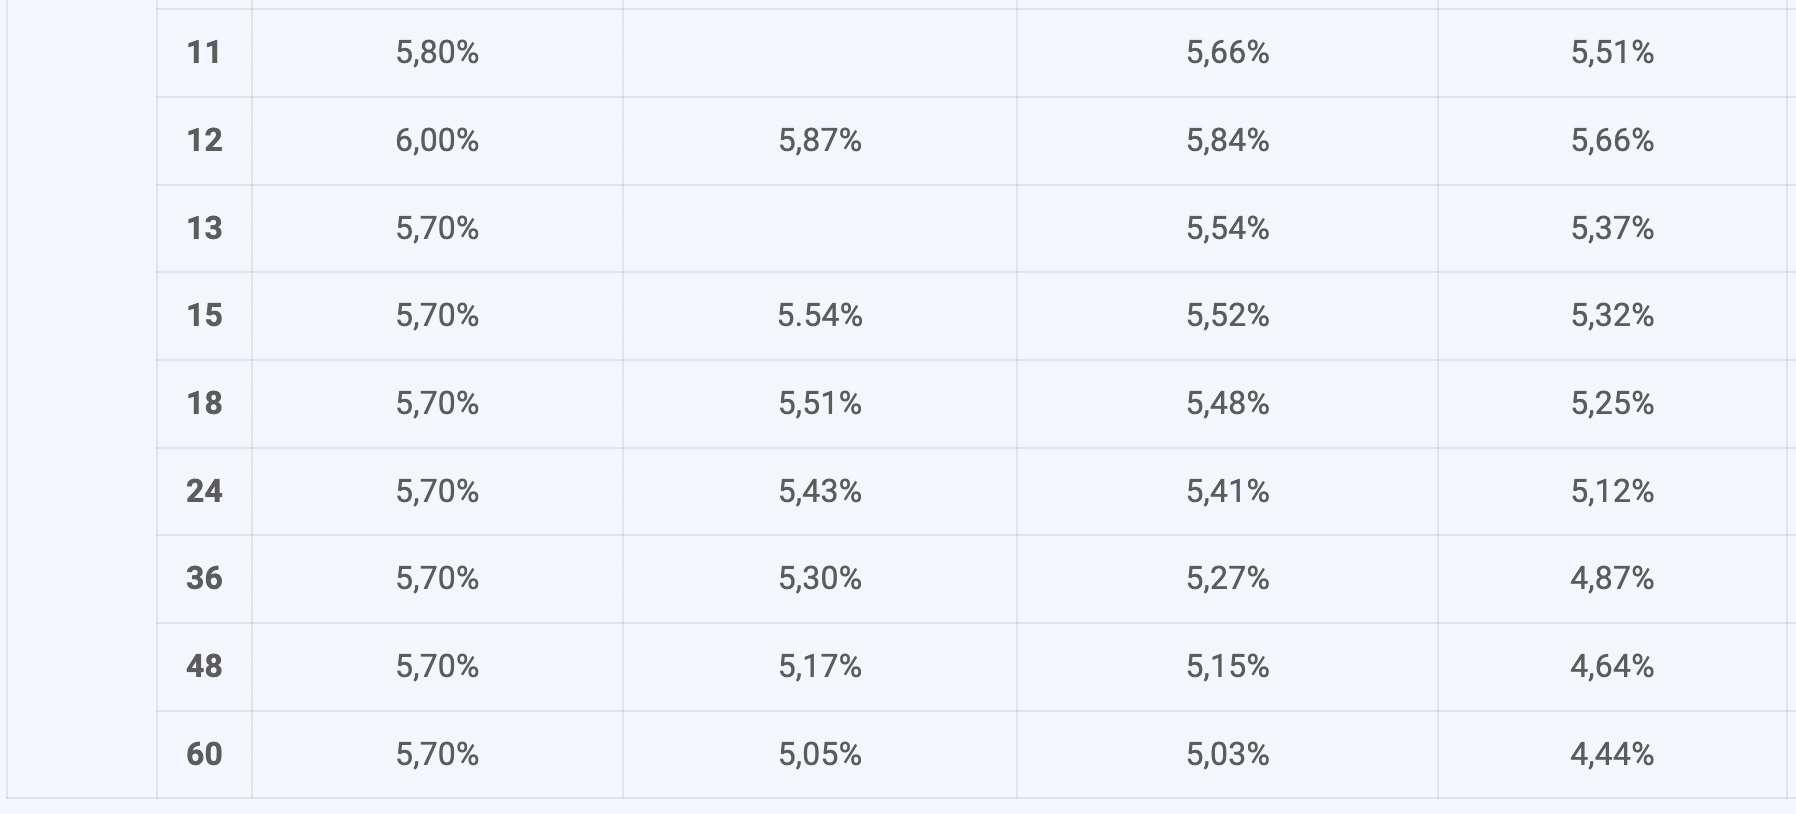Click the 6,00% cell in row 12
The height and width of the screenshot is (814, 1796).
click(x=437, y=140)
